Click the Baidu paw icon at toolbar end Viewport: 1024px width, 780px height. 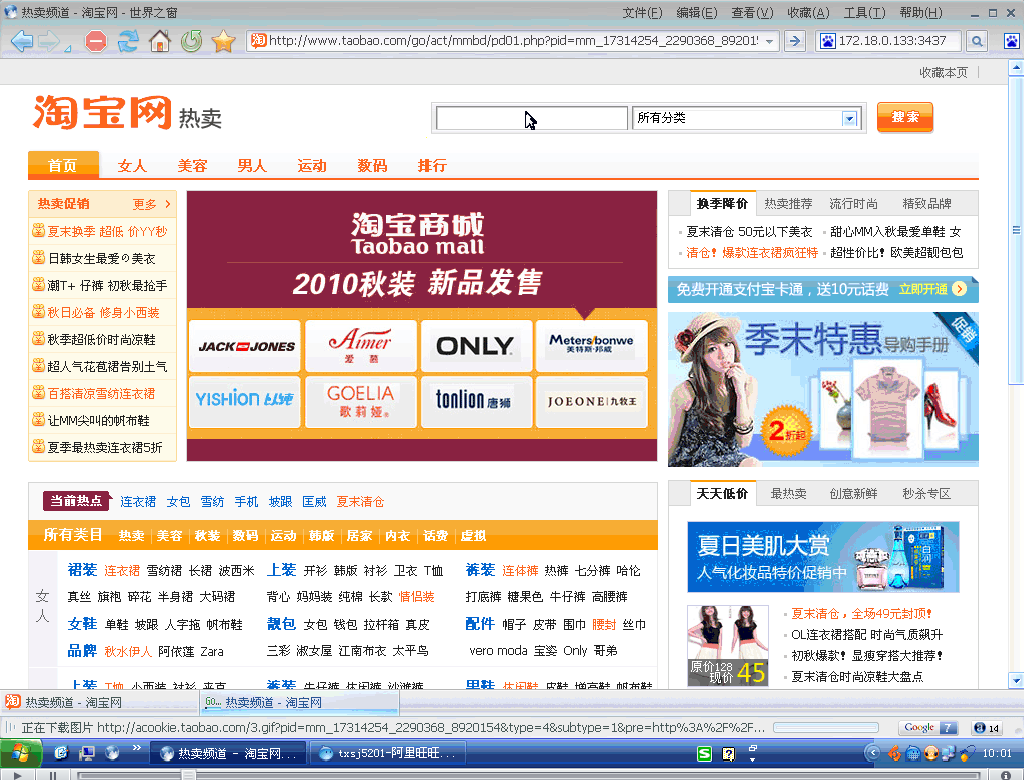click(x=1012, y=41)
